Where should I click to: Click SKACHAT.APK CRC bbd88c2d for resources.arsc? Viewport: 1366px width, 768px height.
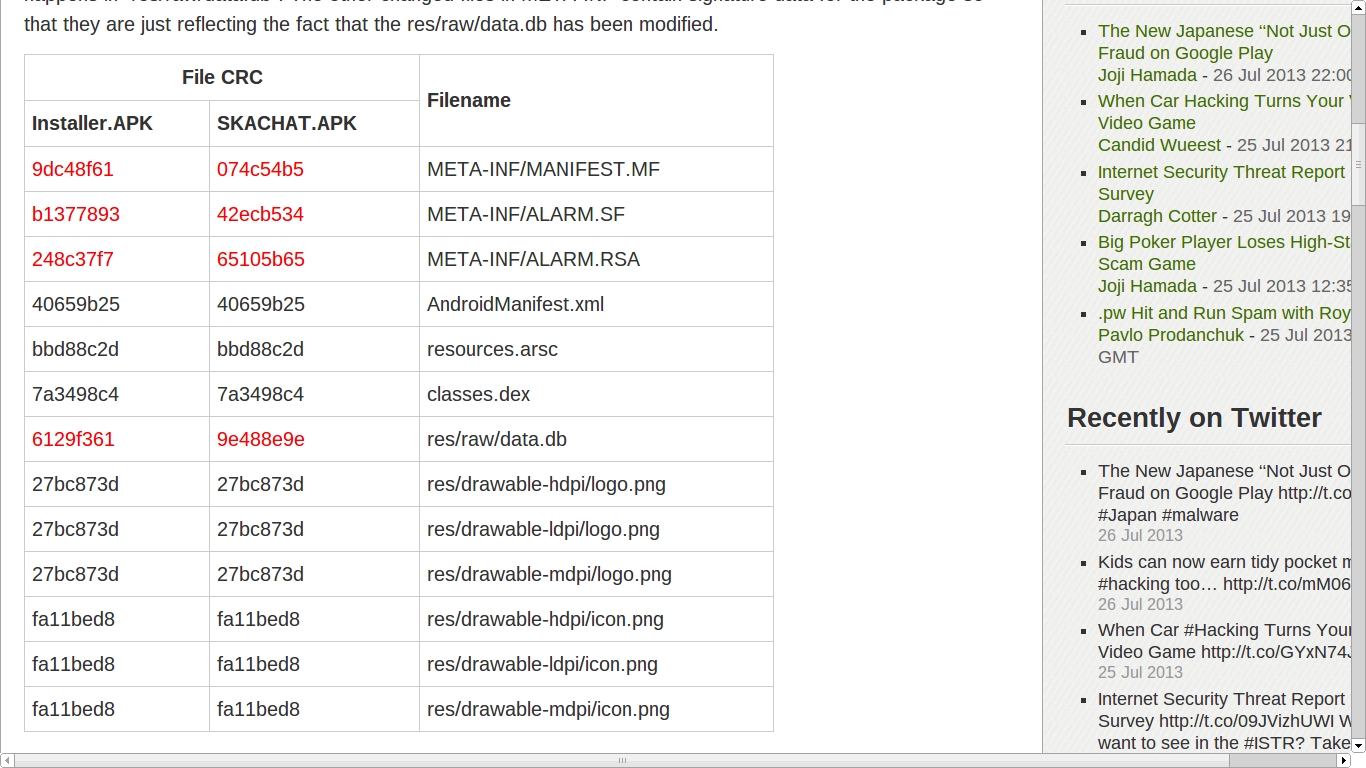point(260,349)
